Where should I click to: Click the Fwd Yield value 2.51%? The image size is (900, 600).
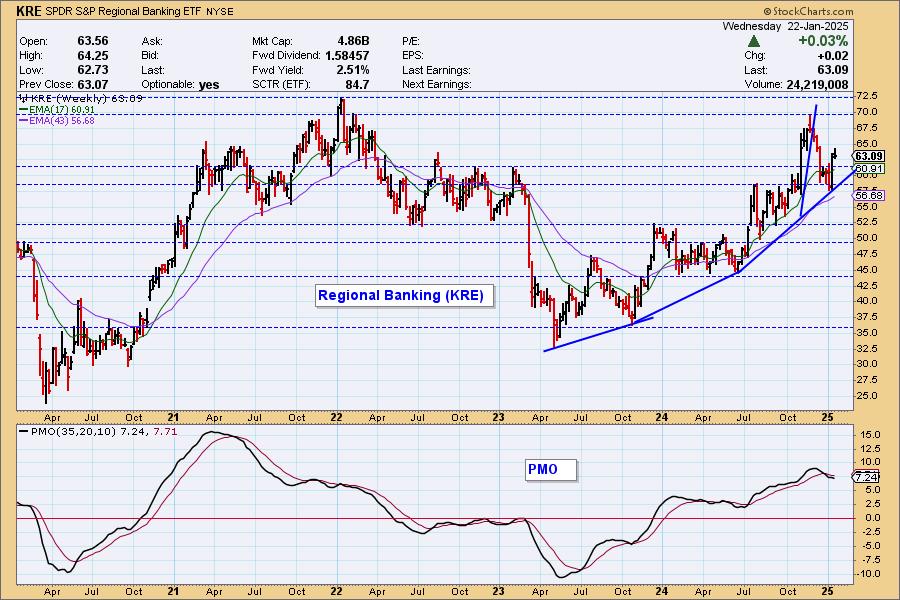click(x=353, y=70)
